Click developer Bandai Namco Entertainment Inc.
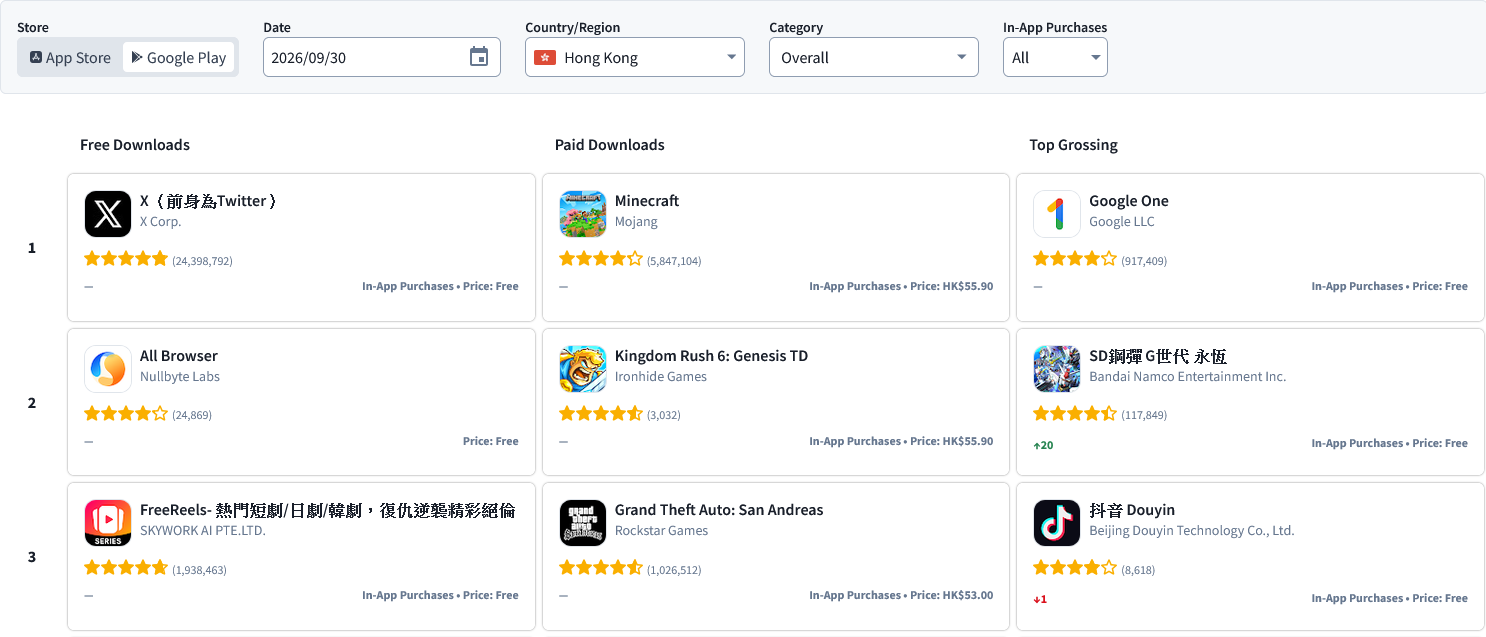1486x637 pixels. point(1188,377)
